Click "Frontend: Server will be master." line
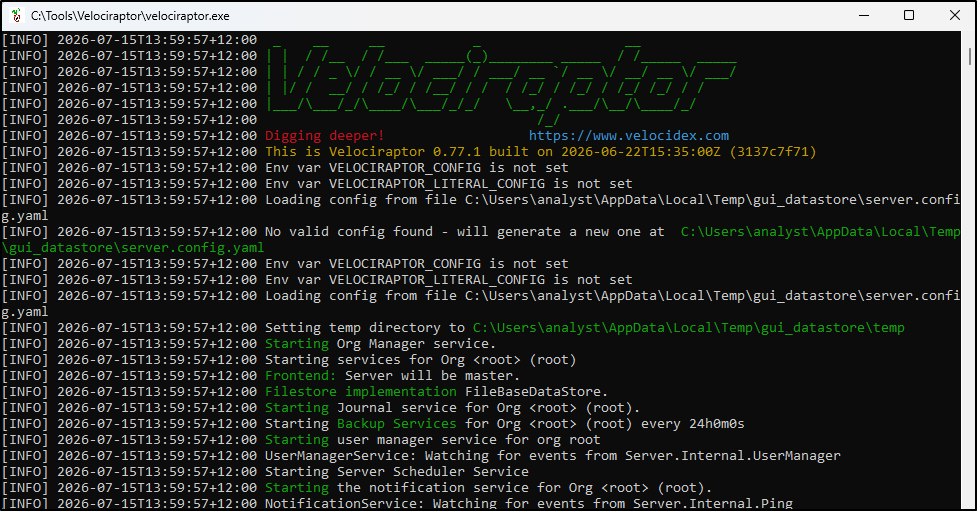Screen dimensions: 977x511 (393, 376)
